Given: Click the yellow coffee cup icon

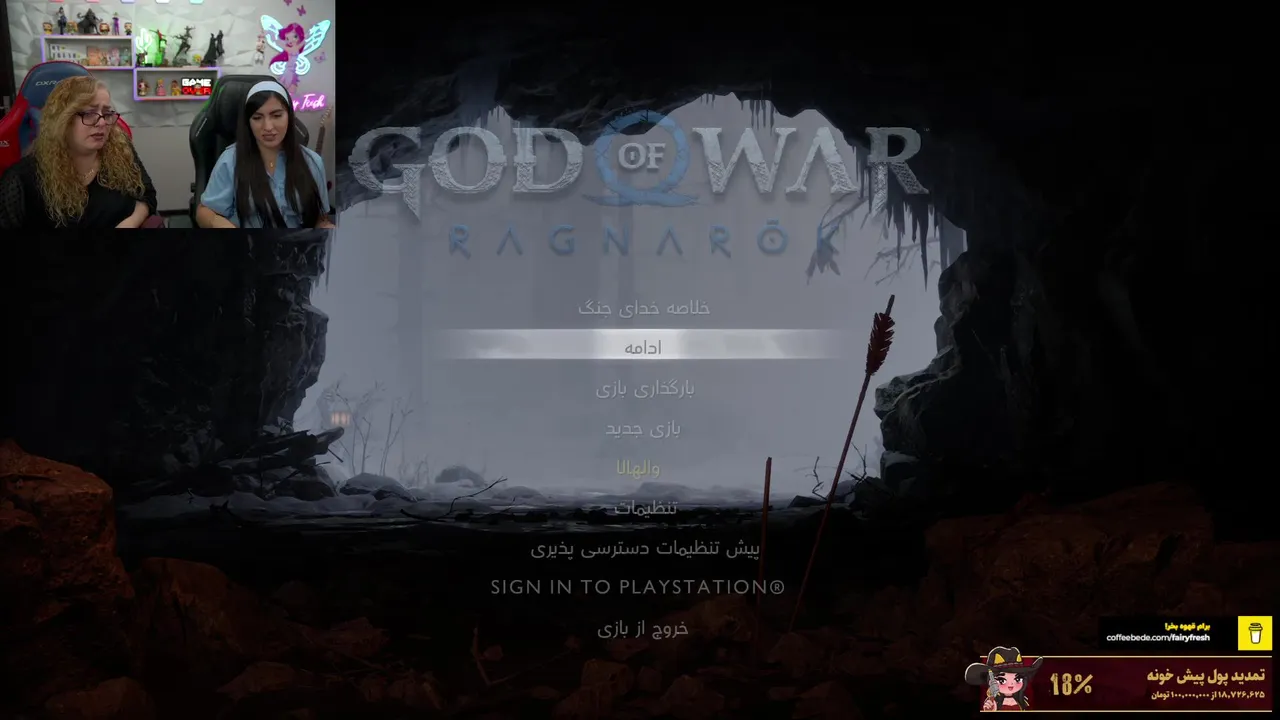Looking at the screenshot, I should (x=1255, y=633).
